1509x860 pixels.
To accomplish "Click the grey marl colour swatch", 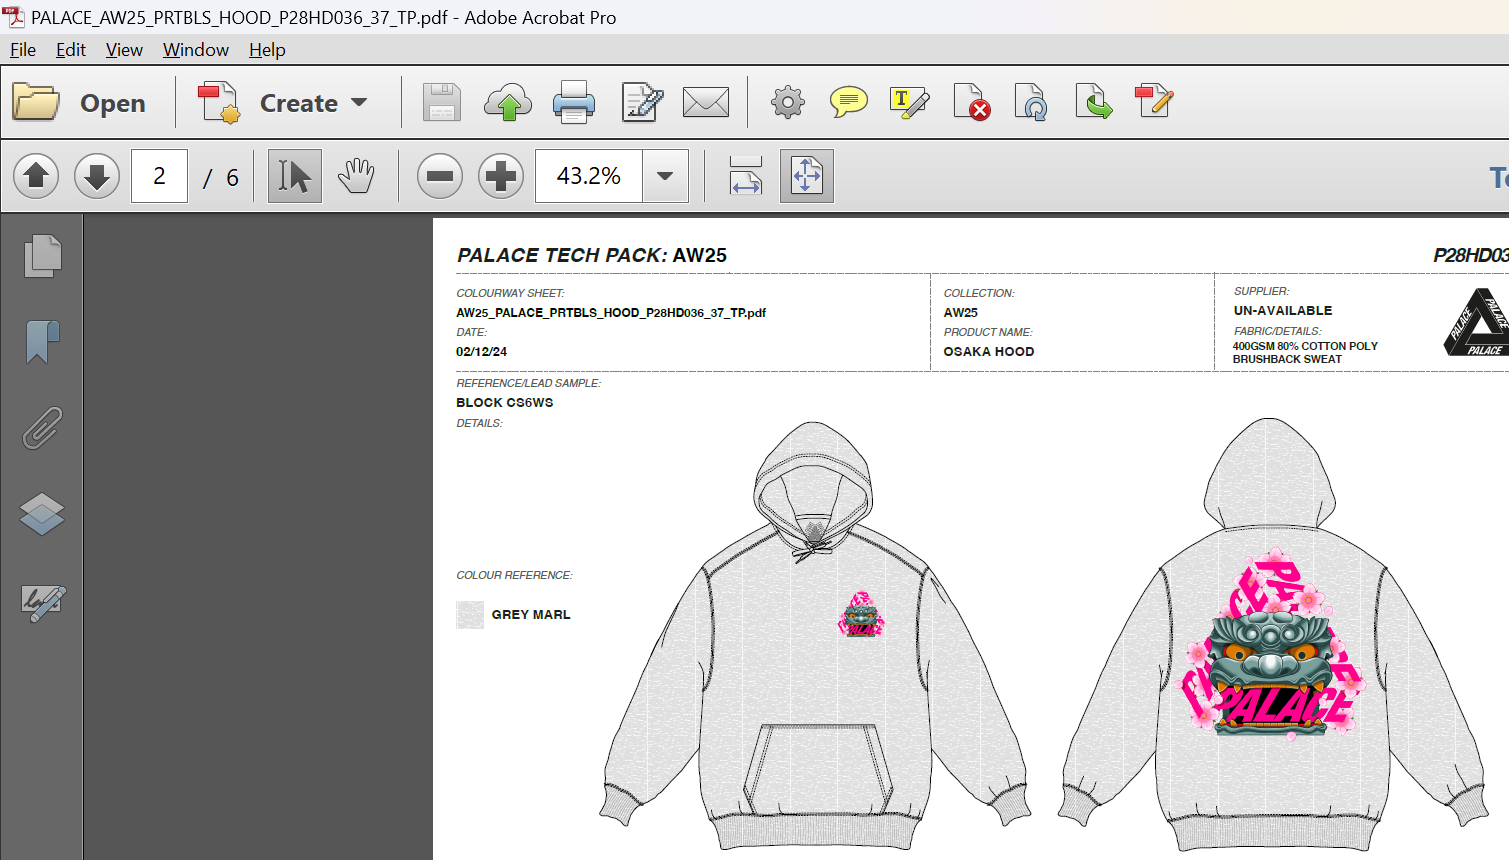I will 470,615.
